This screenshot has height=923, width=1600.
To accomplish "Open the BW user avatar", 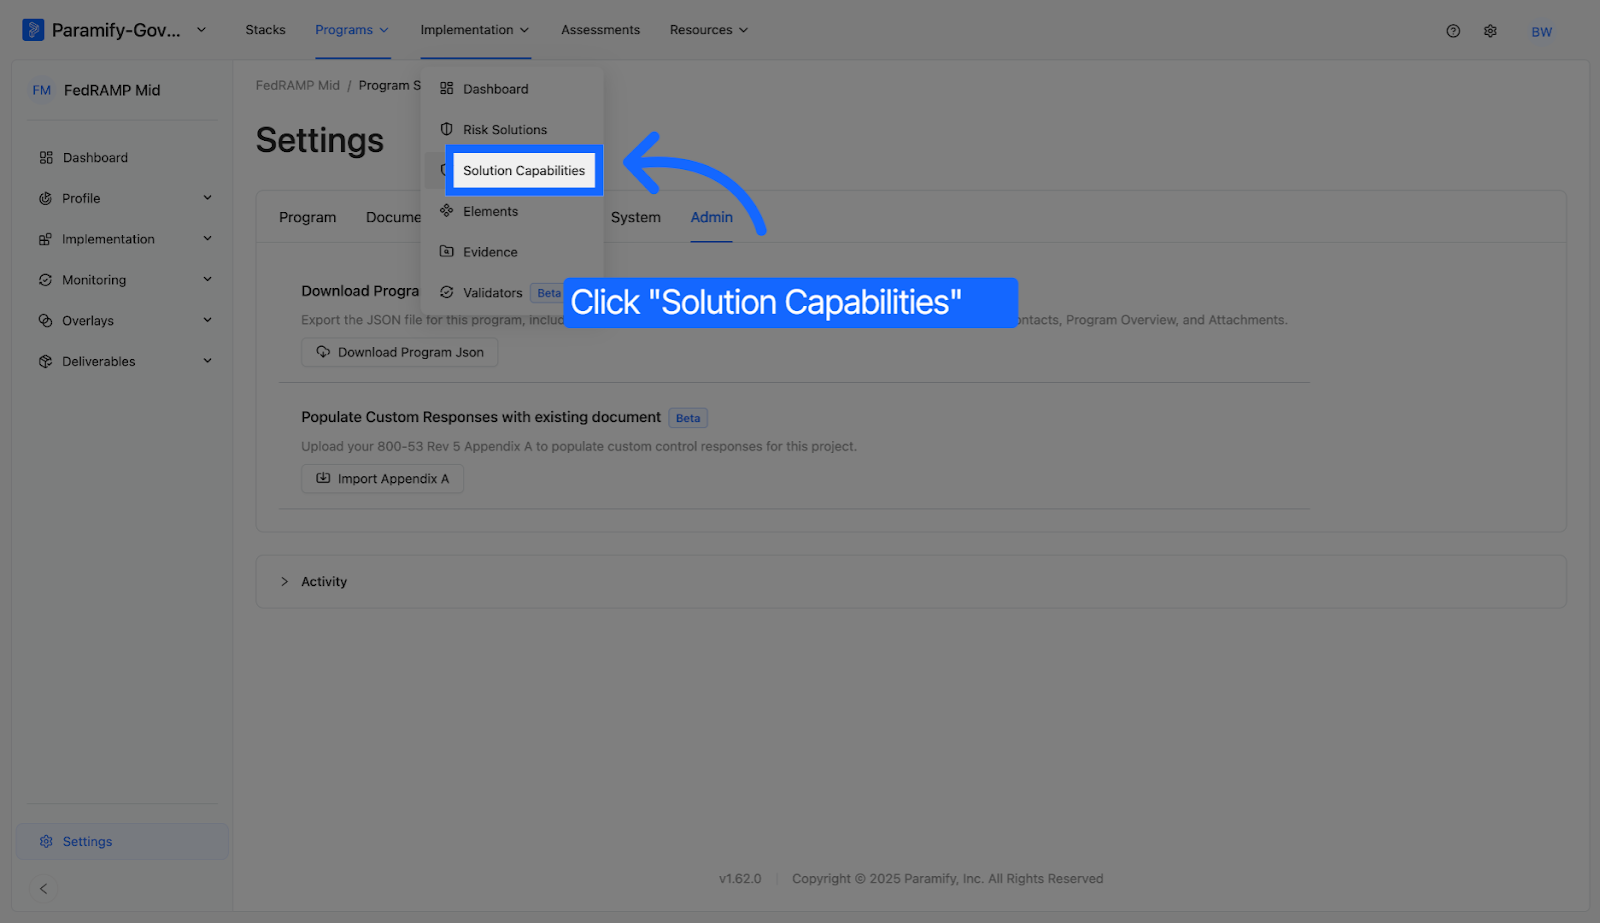I will point(1541,32).
